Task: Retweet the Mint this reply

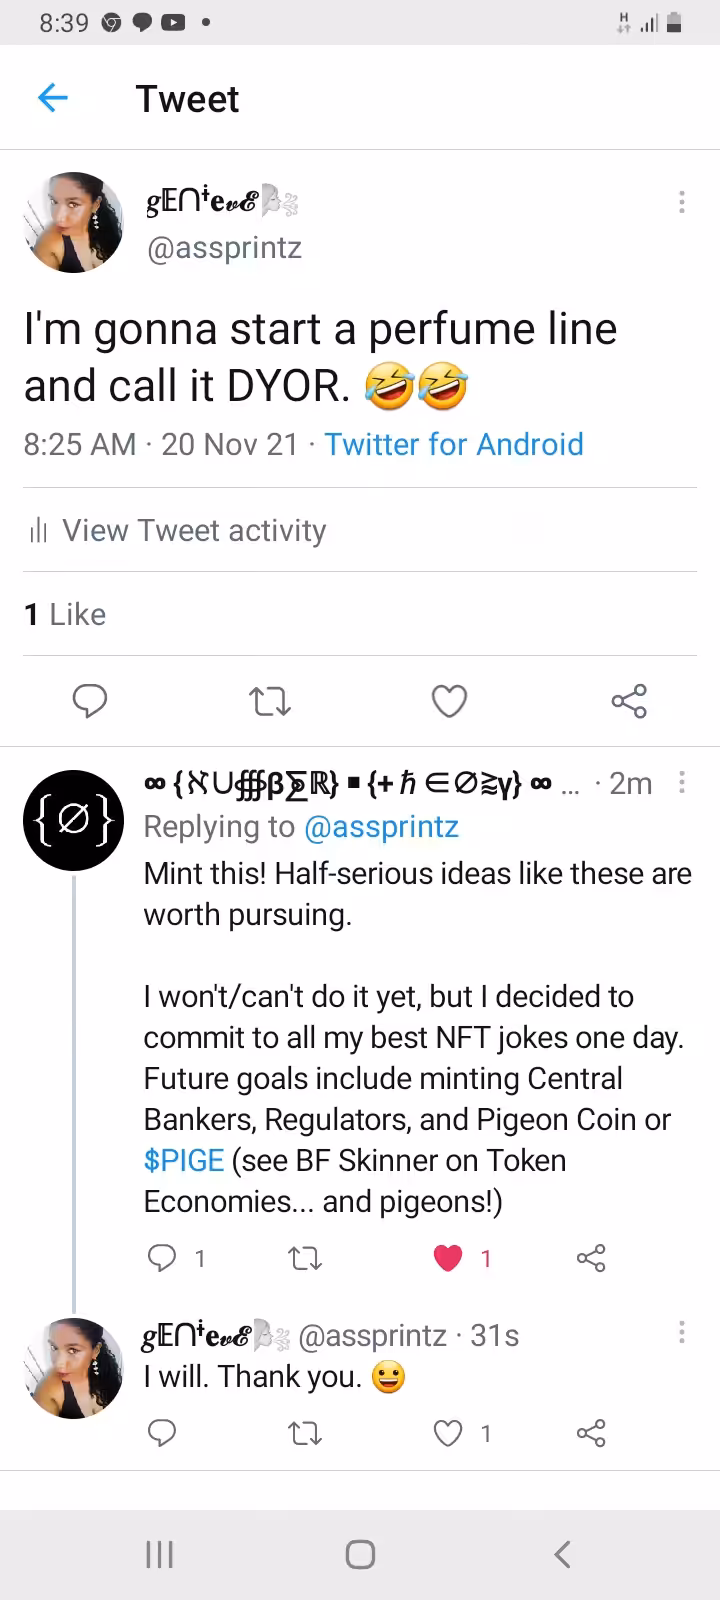Action: [305, 1258]
